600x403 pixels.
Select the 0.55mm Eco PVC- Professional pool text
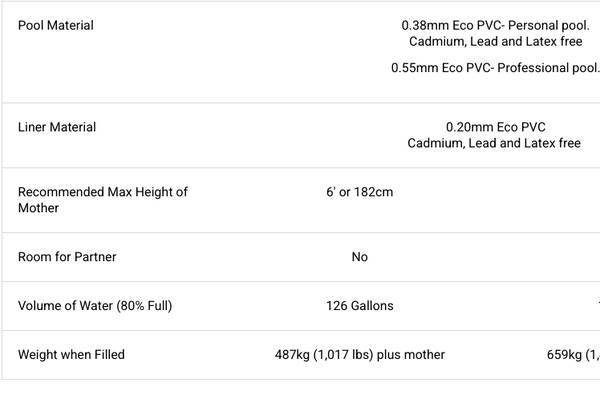tap(495, 69)
